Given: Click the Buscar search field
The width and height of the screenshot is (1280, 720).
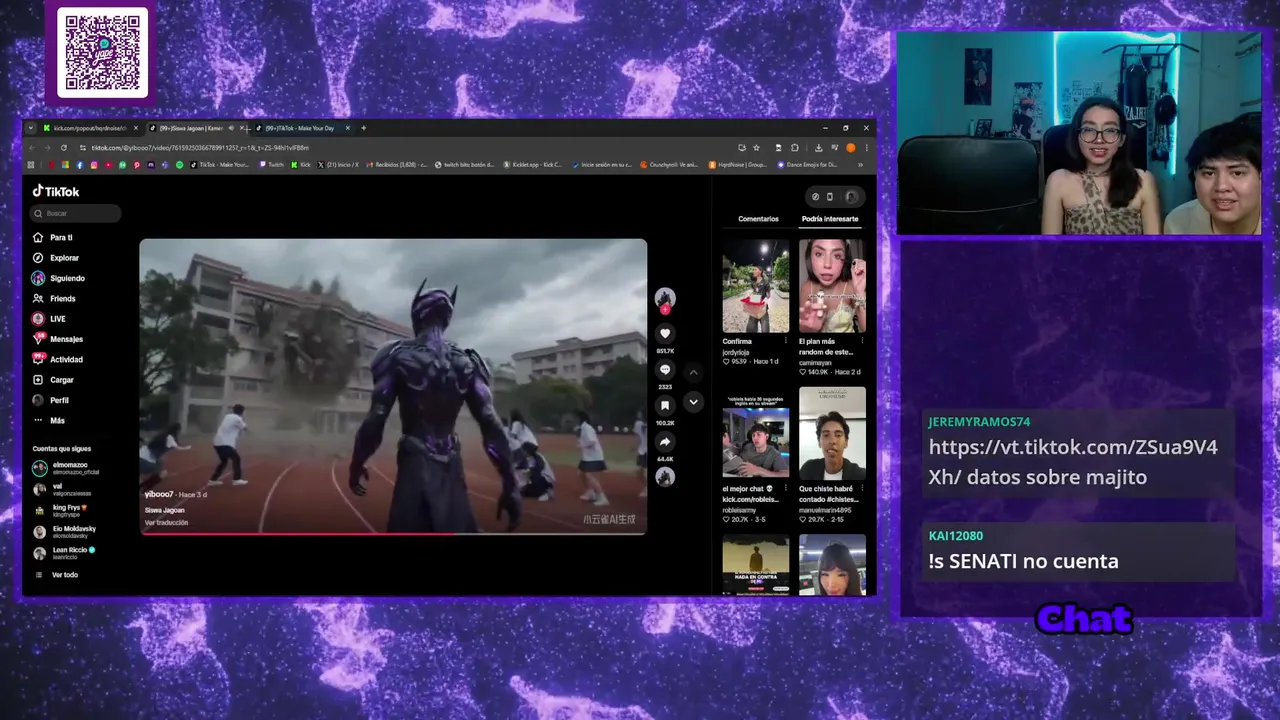Looking at the screenshot, I should (76, 213).
